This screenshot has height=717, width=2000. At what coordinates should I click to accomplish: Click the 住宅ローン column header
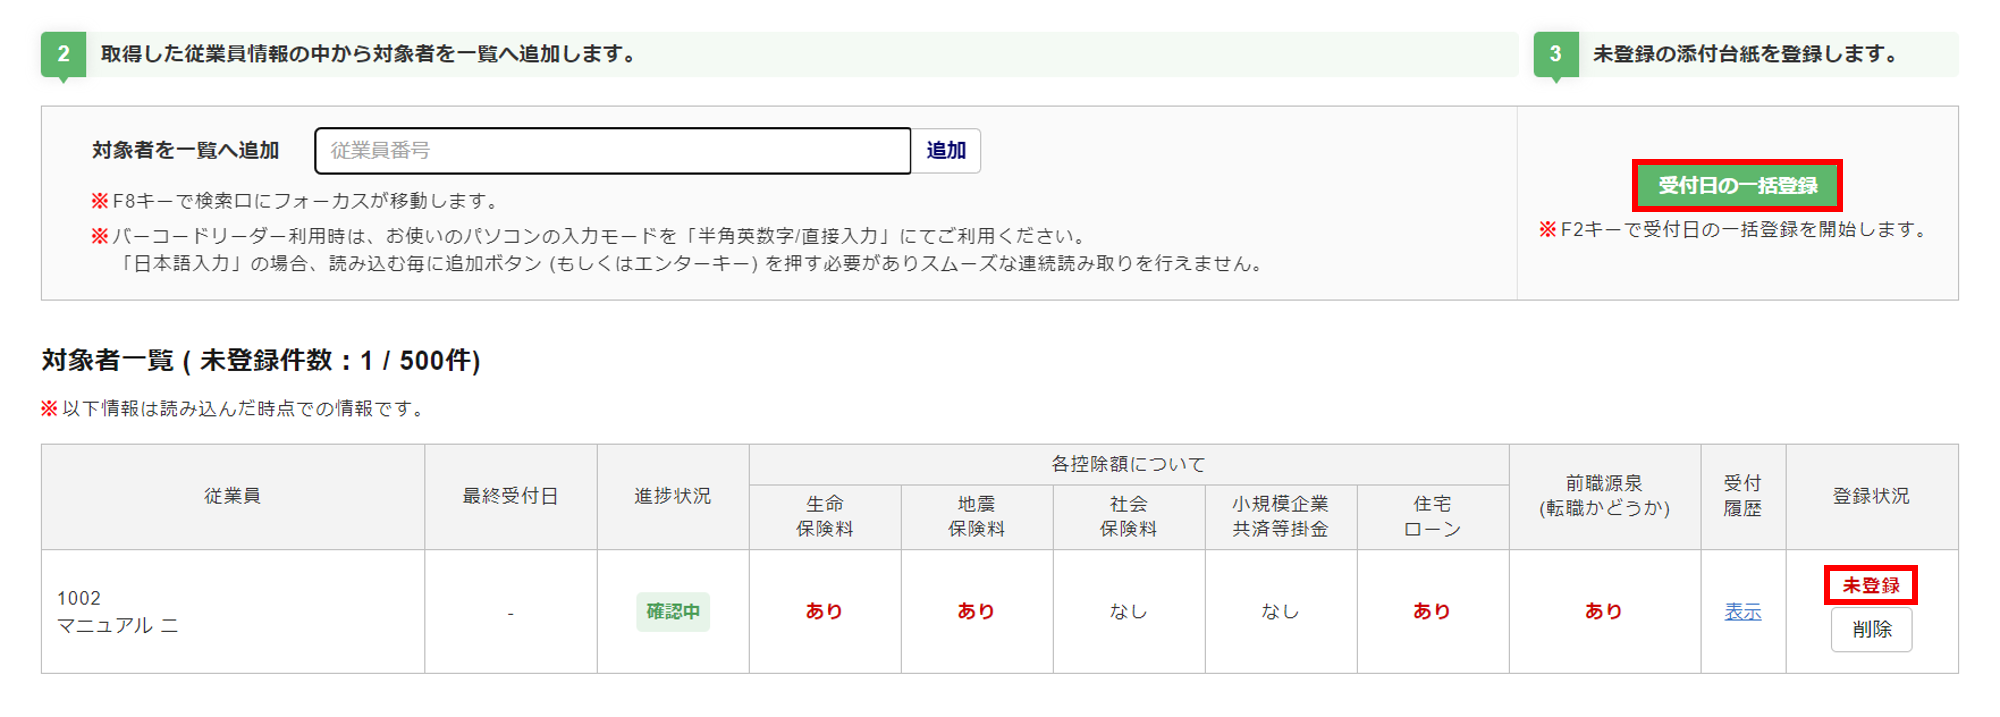[1433, 517]
